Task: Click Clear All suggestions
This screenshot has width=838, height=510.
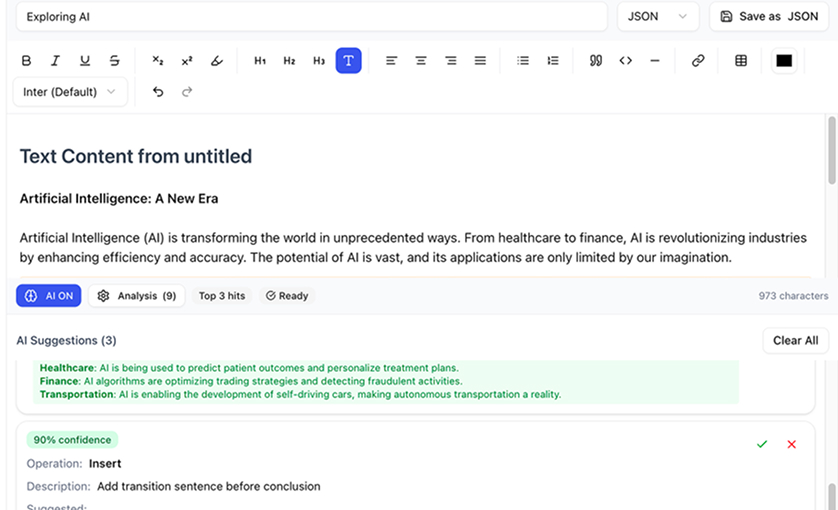Action: point(795,341)
